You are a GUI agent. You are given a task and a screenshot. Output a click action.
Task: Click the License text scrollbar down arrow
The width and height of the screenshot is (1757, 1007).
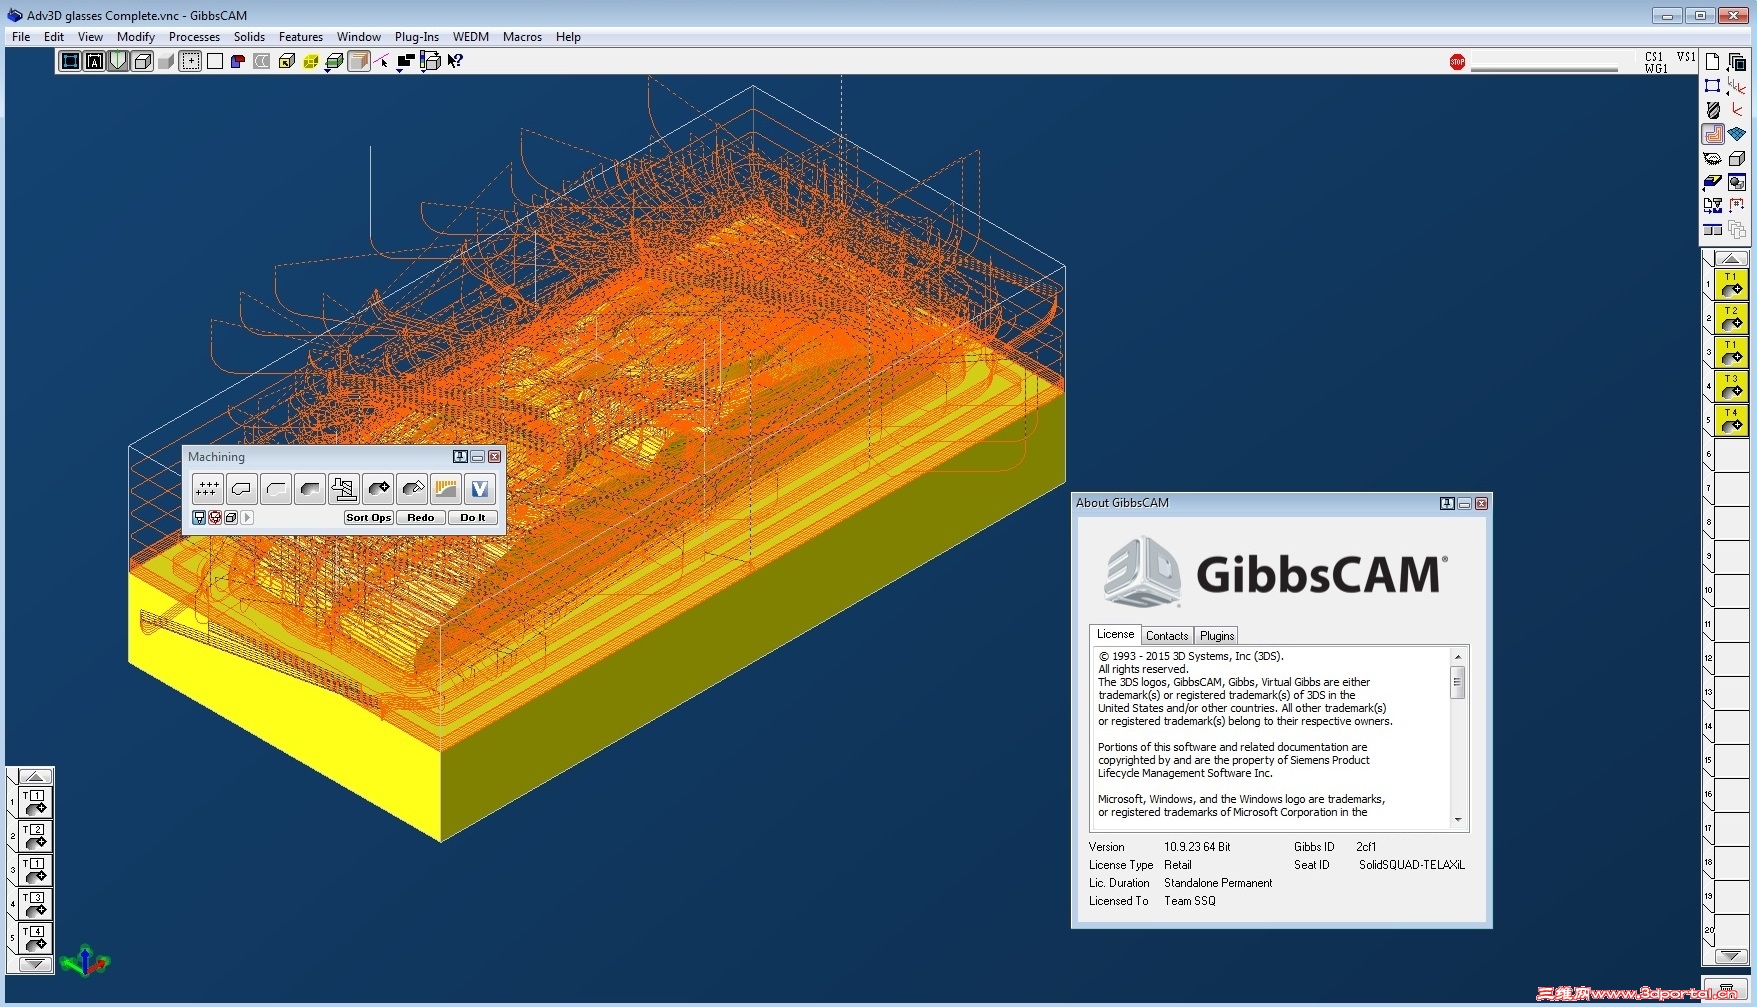pos(1458,820)
